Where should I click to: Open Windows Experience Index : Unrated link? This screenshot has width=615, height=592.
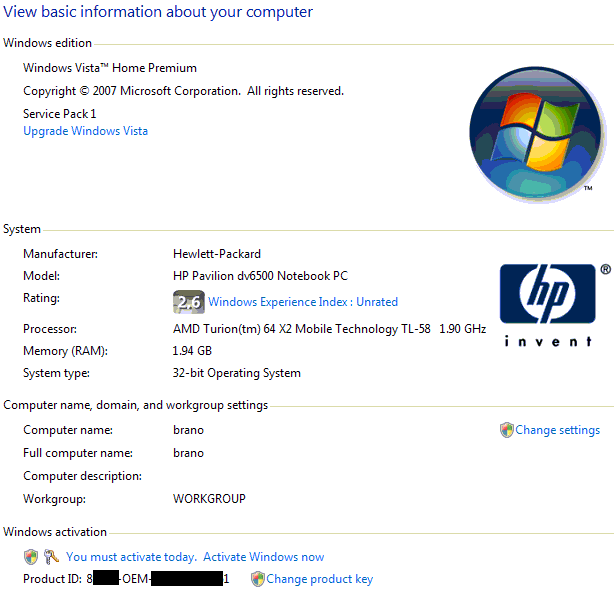[303, 302]
